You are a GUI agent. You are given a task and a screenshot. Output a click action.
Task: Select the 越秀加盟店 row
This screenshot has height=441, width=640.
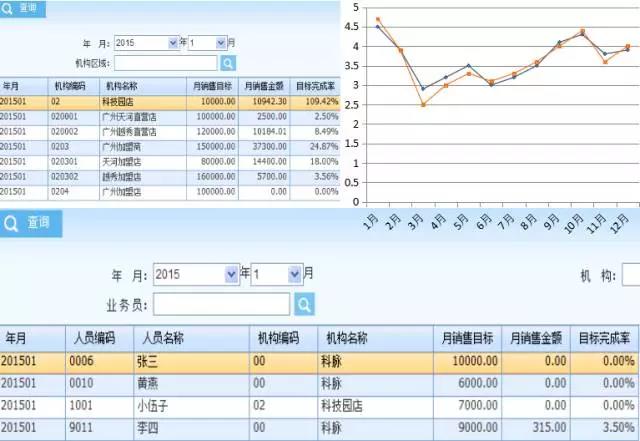click(x=170, y=177)
